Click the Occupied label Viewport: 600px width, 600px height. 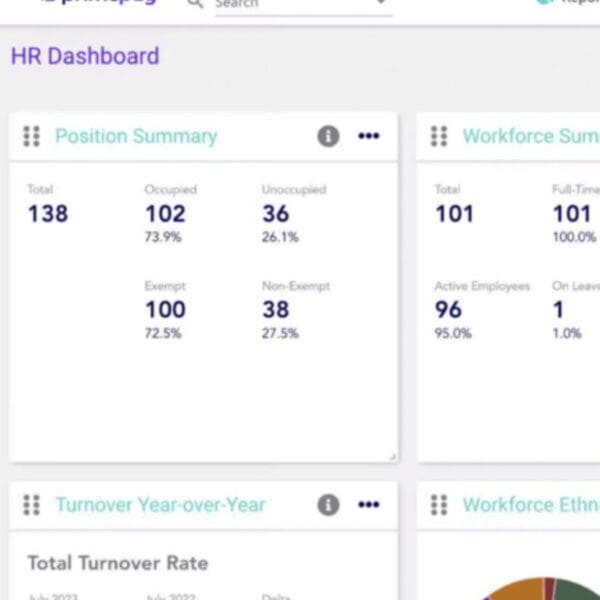click(171, 189)
